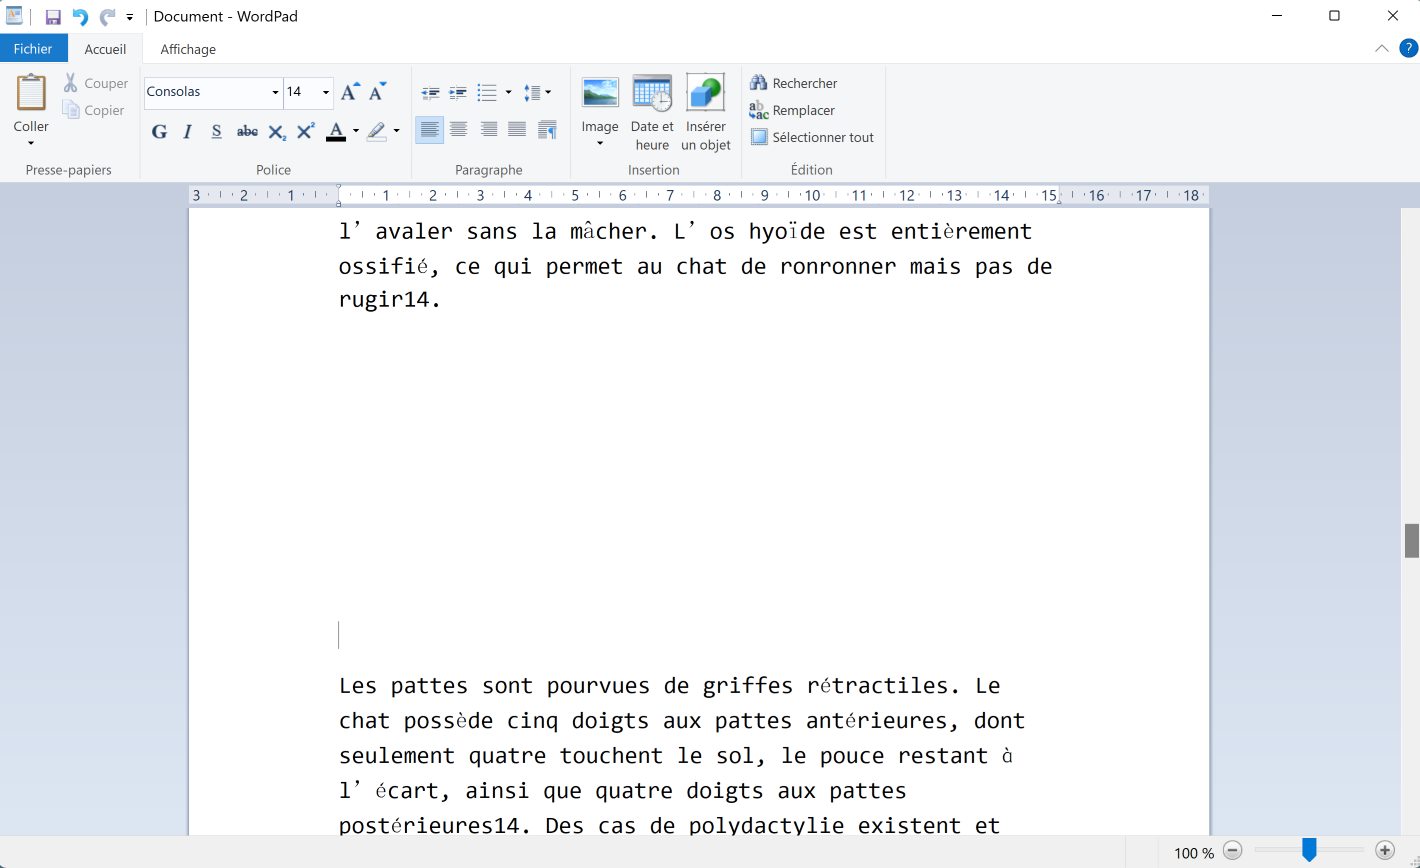Click the Copier button

(94, 110)
